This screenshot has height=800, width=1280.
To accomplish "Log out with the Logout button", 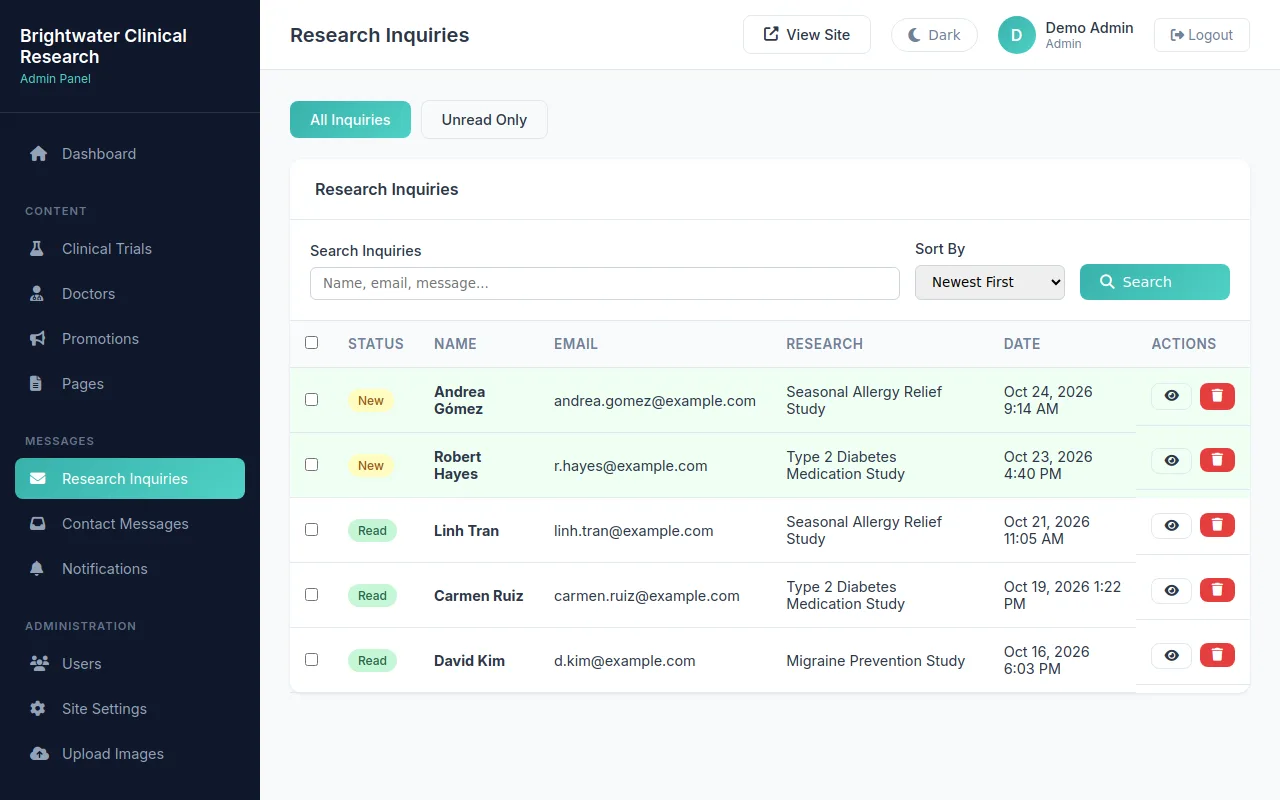I will pyautogui.click(x=1201, y=35).
